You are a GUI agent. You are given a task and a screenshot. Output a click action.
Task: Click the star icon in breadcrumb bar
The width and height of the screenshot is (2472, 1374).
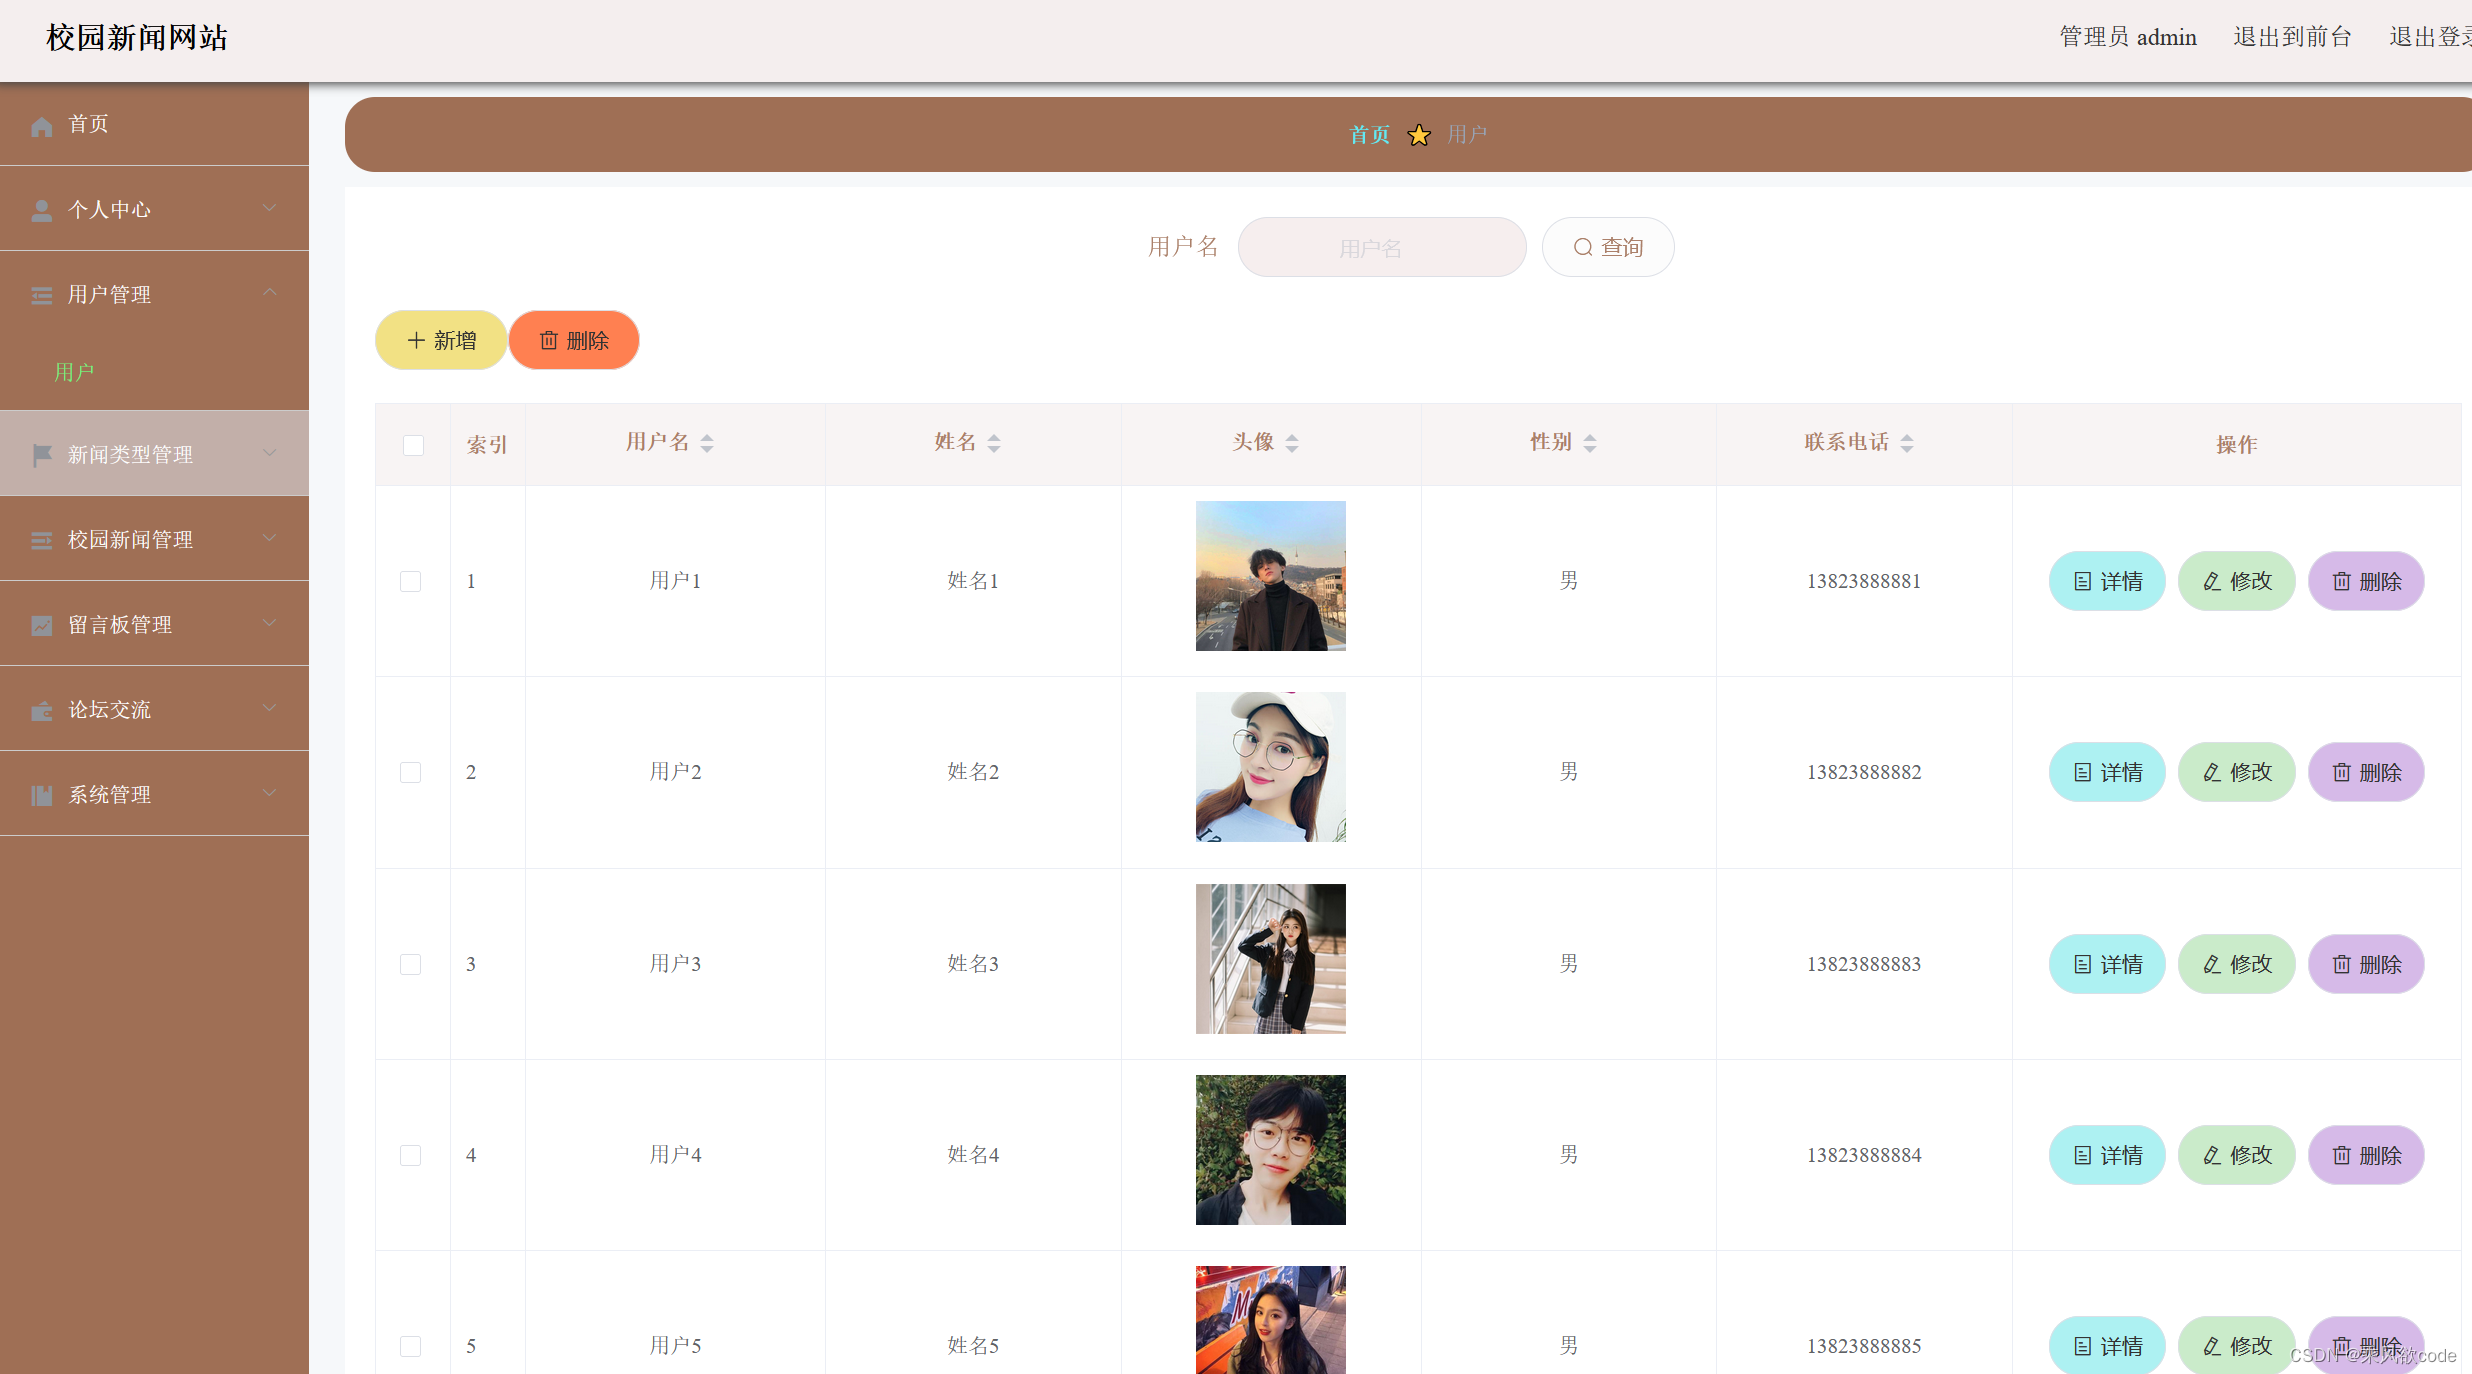pyautogui.click(x=1418, y=135)
